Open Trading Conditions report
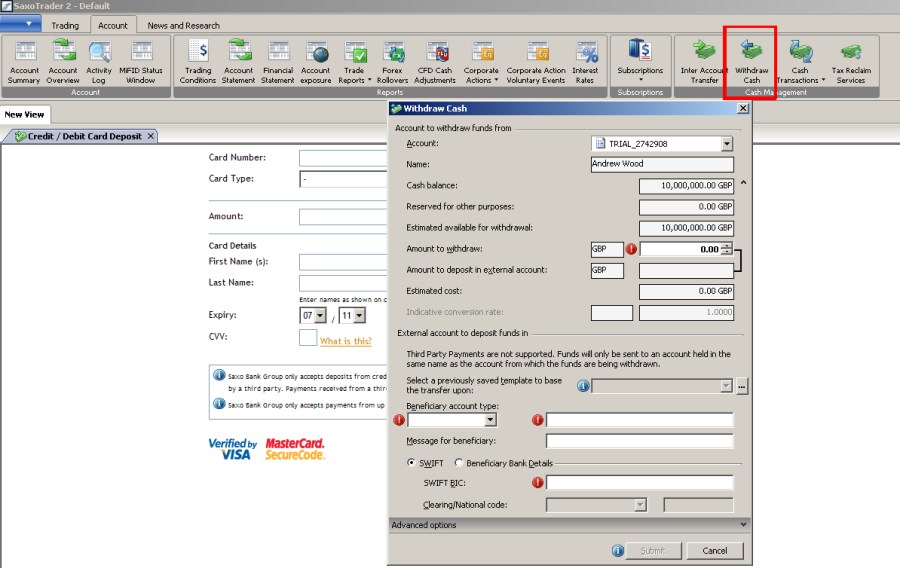The width and height of the screenshot is (900, 568). 198,63
